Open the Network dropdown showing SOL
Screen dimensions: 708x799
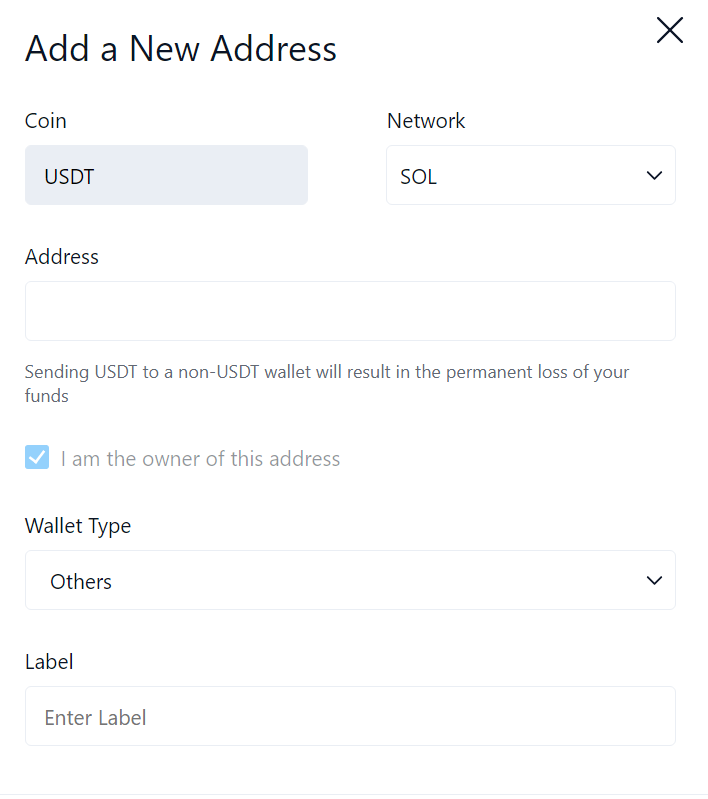click(530, 176)
